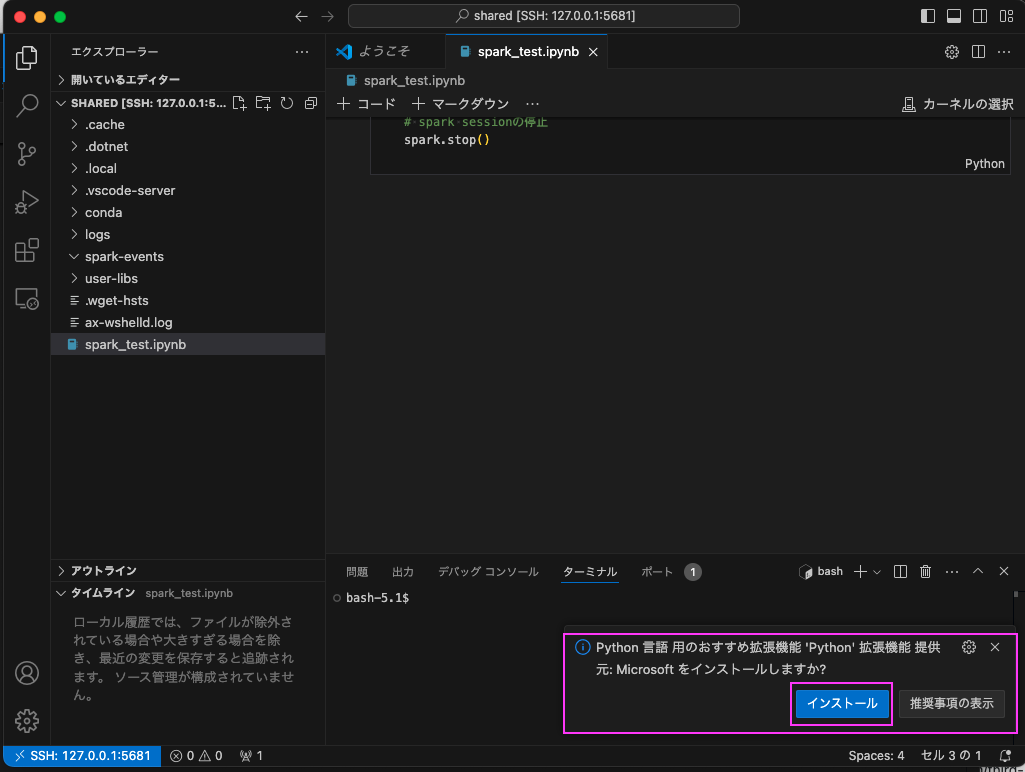Create a new folder in SHARED folder
Viewport: 1025px width, 772px height.
click(x=263, y=103)
